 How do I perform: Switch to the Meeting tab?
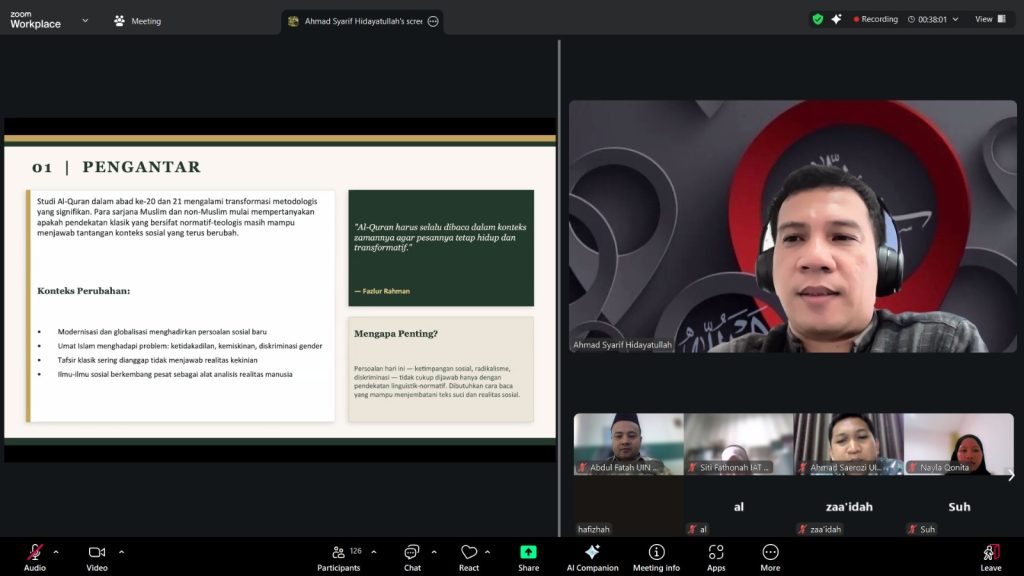pos(138,21)
